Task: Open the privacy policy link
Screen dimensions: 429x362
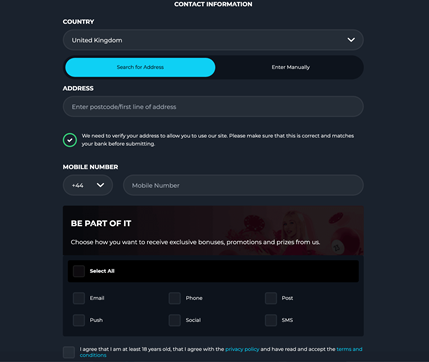Action: pyautogui.click(x=242, y=349)
